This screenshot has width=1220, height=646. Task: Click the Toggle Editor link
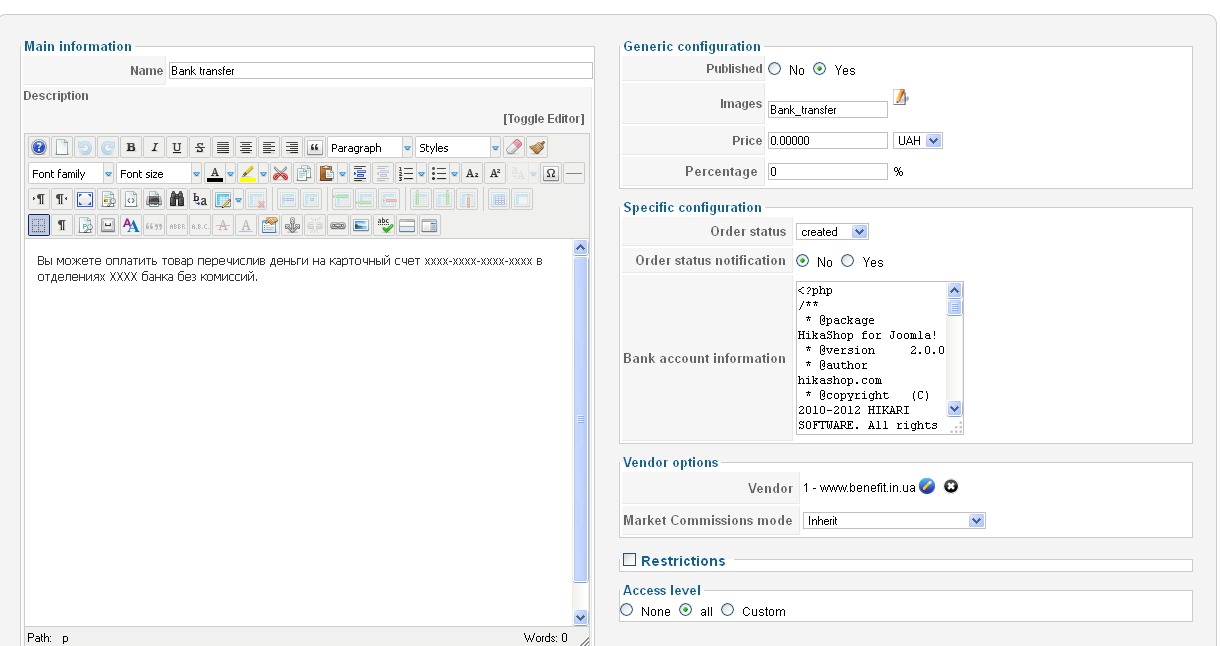point(543,118)
